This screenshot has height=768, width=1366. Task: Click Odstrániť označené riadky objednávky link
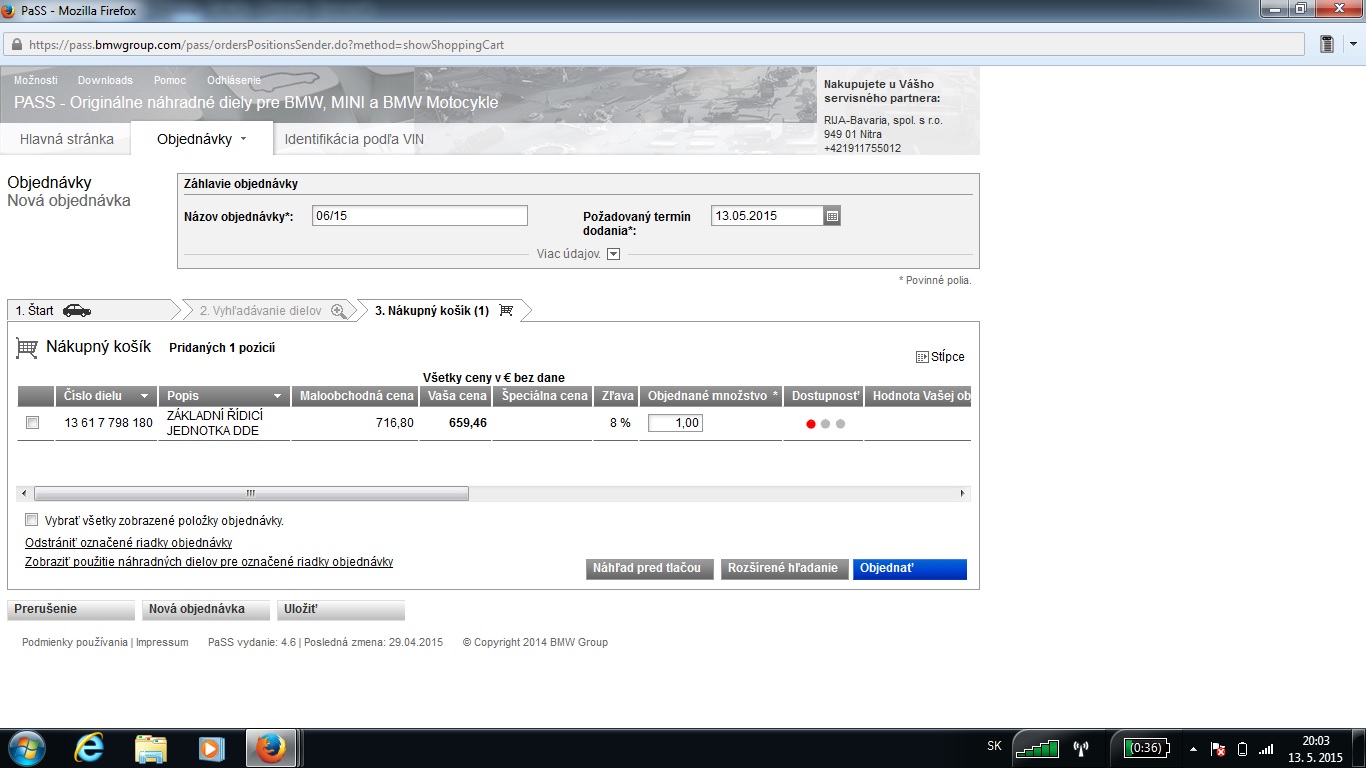128,543
